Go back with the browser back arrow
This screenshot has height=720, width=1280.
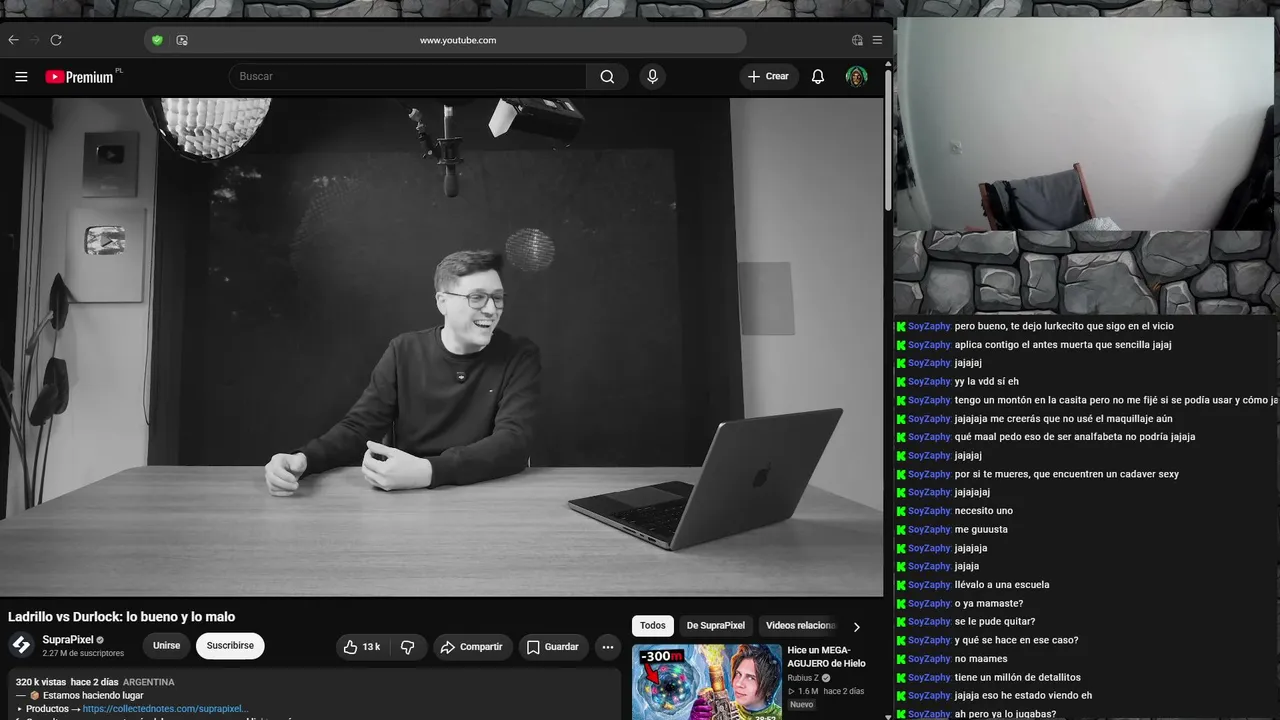13,40
